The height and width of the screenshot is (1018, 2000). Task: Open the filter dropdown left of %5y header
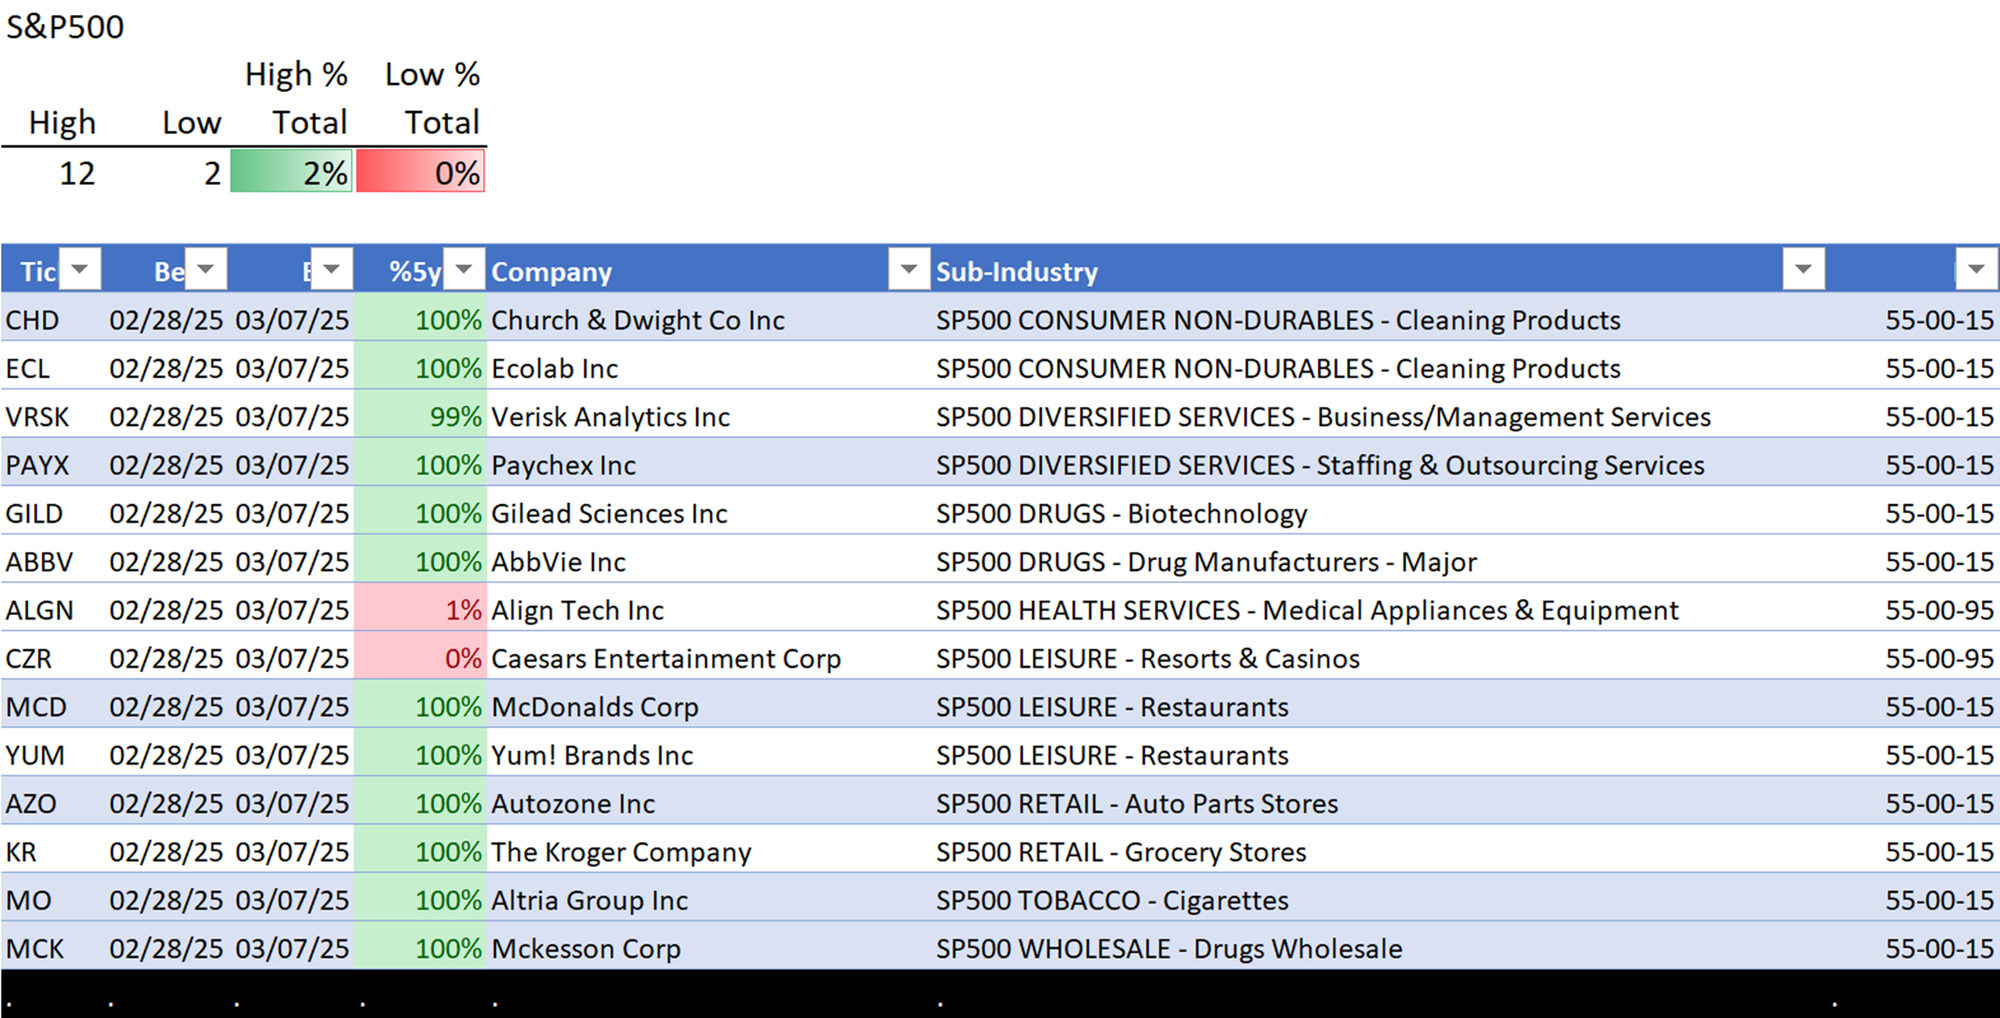click(x=332, y=269)
